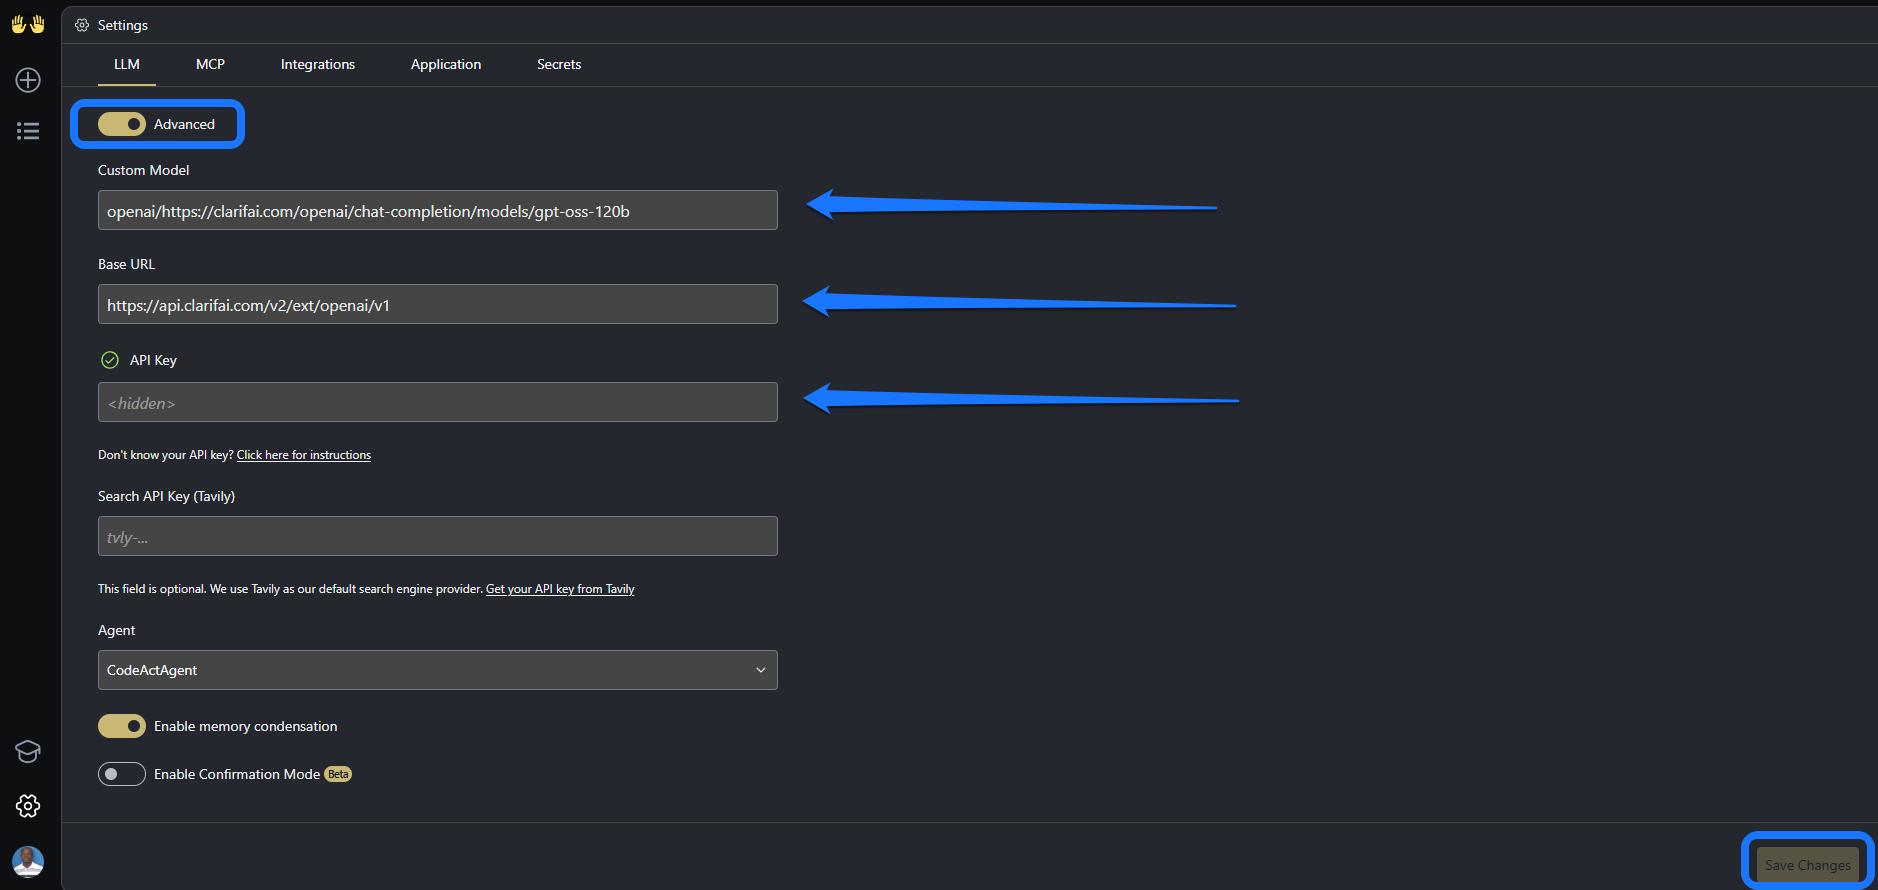Screen dimensions: 1878x890
Task: Open settings gear in the sidebar
Action: click(28, 806)
